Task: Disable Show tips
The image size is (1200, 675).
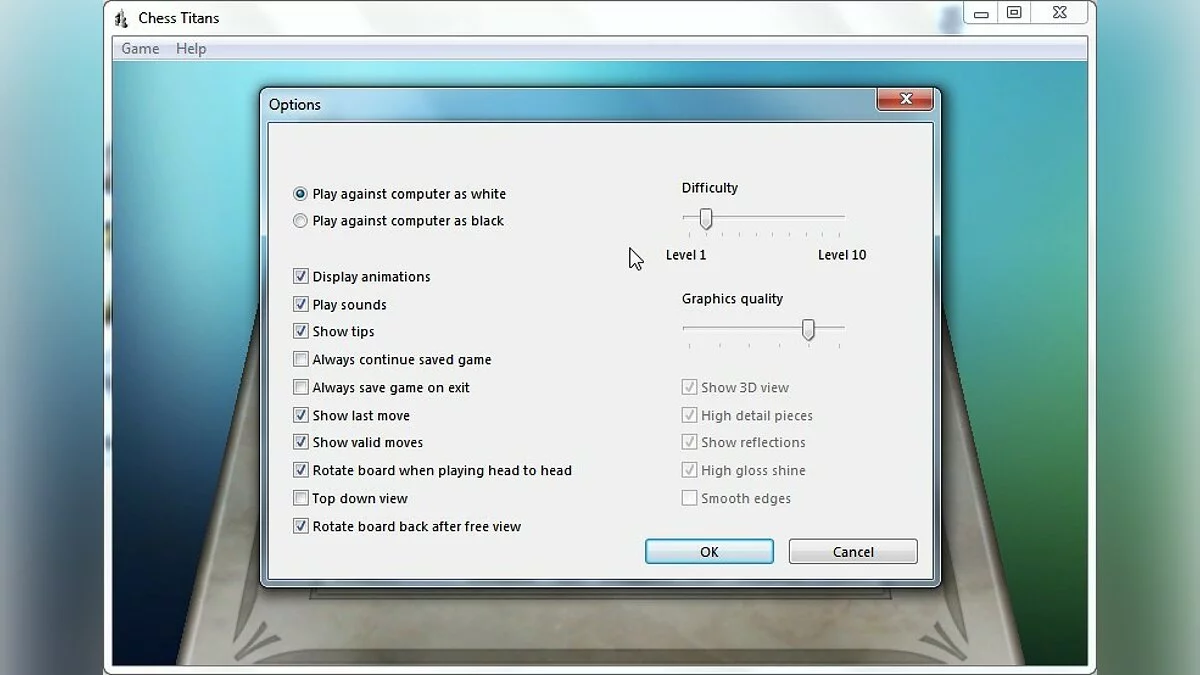Action: 300,331
